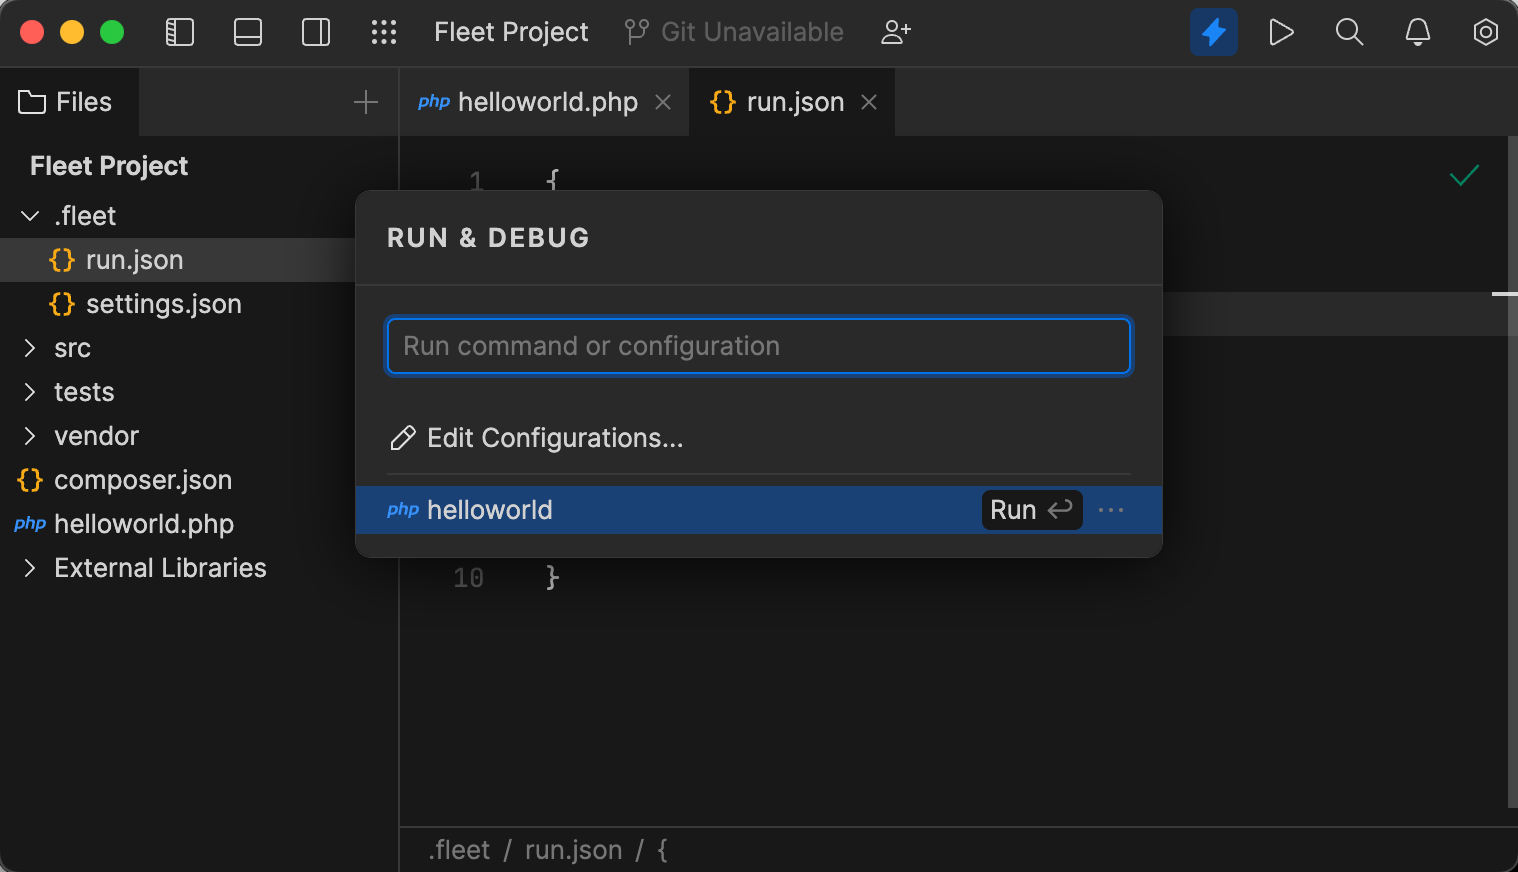Collapse the .fleet folder

point(27,215)
